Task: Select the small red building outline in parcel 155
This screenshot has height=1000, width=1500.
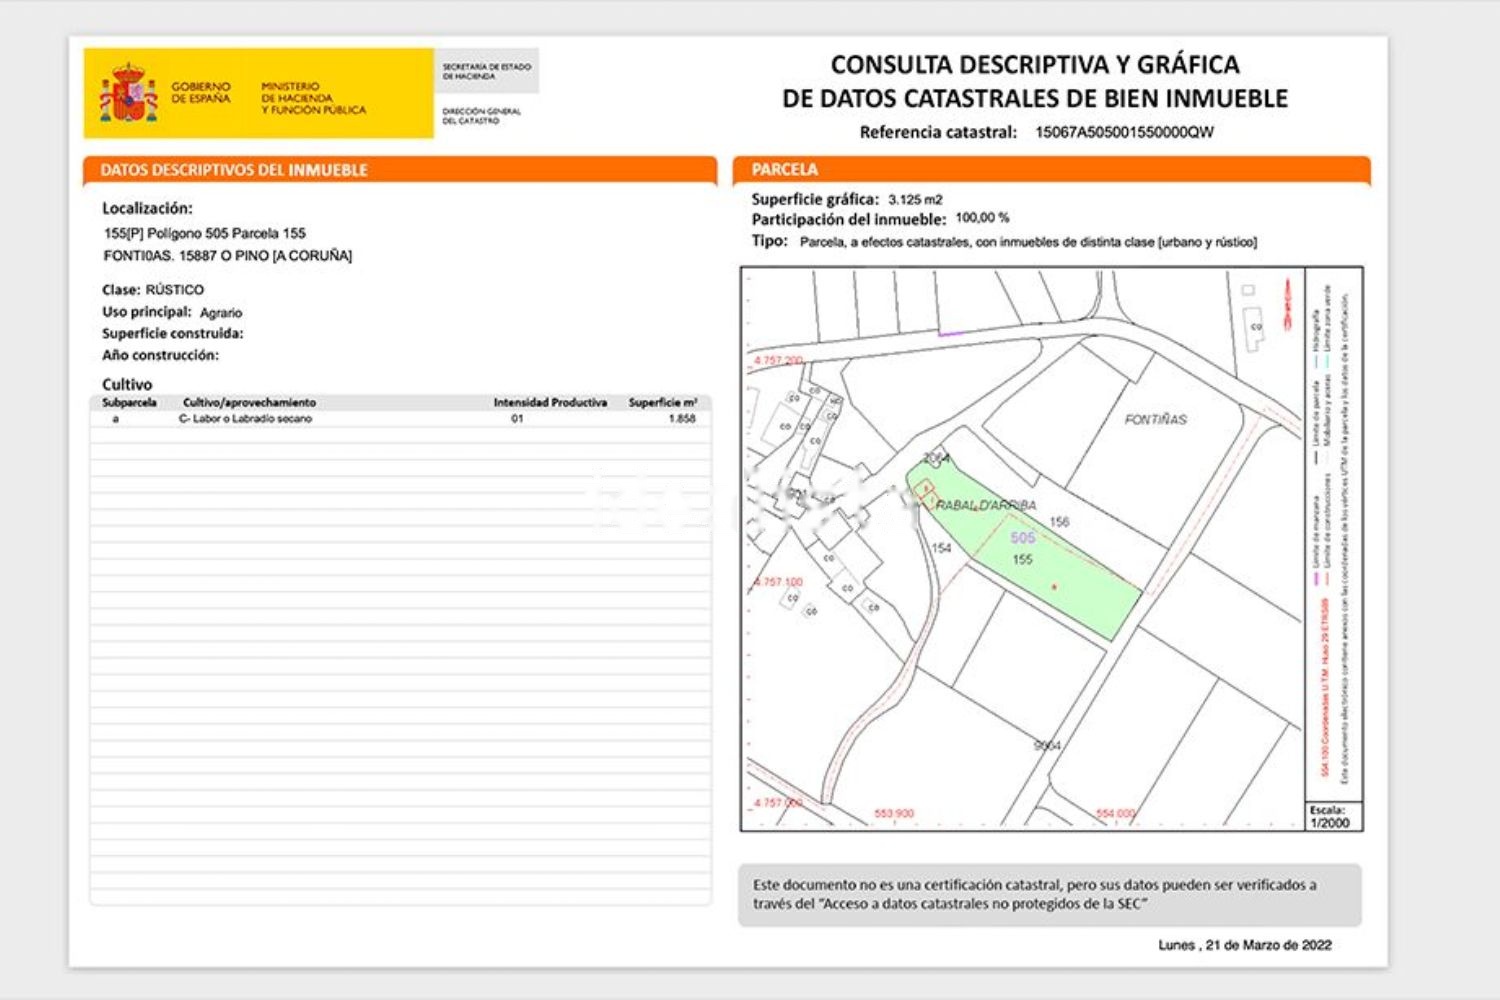Action: pyautogui.click(x=926, y=491)
